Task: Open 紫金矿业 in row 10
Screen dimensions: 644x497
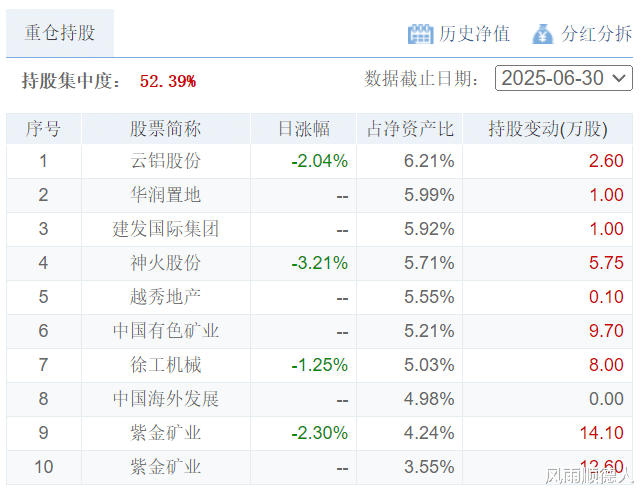Action: click(166, 467)
